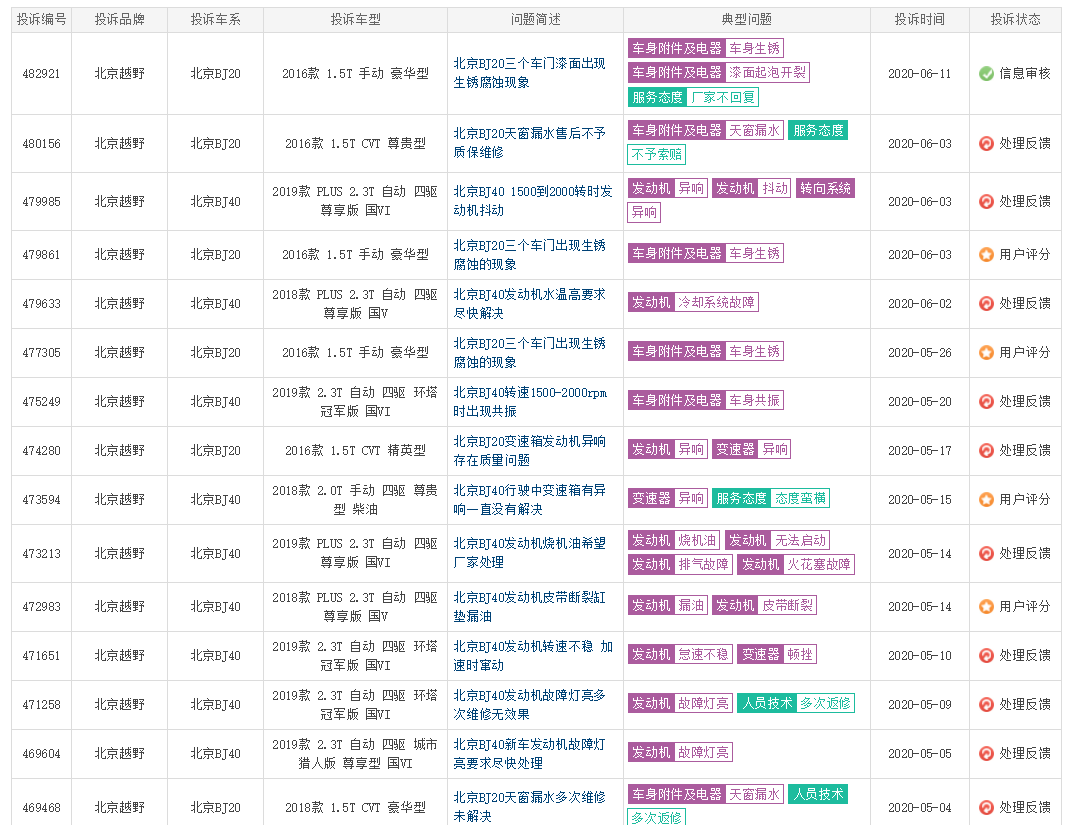
Task: Click complaint number 479985
Action: coord(41,202)
